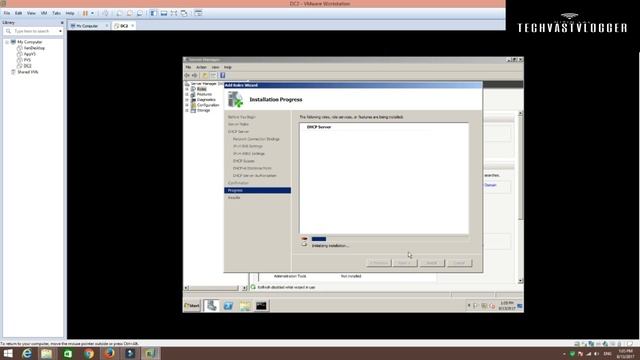This screenshot has width=640, height=360.
Task: Expand the Storage tree node
Action: coord(187,110)
